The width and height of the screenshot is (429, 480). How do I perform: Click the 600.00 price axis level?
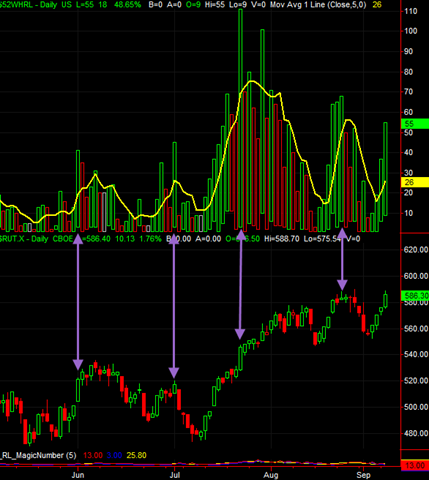416,276
